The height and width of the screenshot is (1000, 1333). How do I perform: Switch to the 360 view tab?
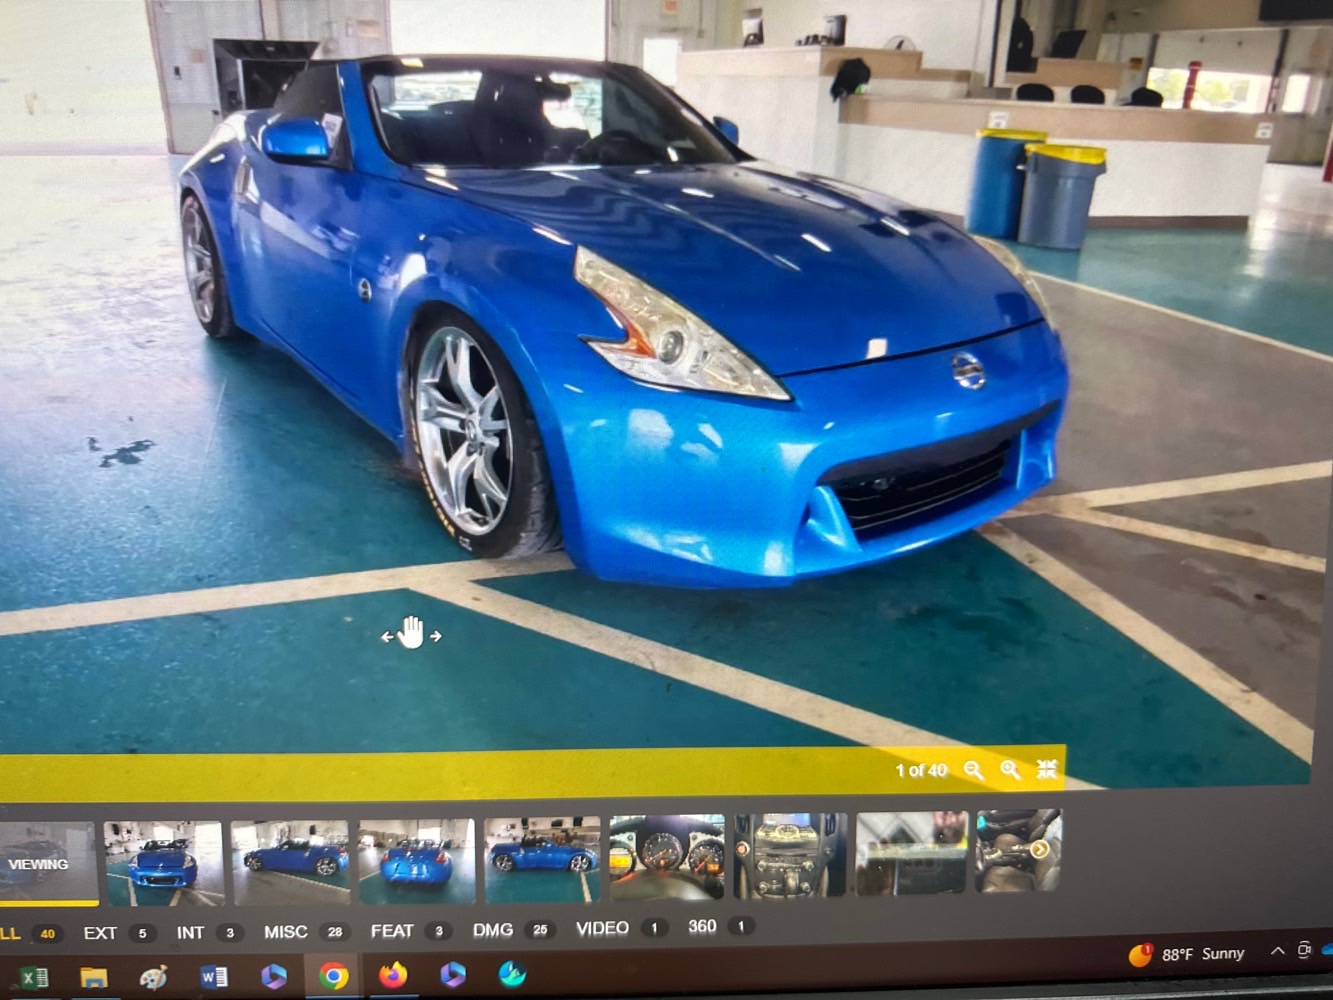(720, 926)
